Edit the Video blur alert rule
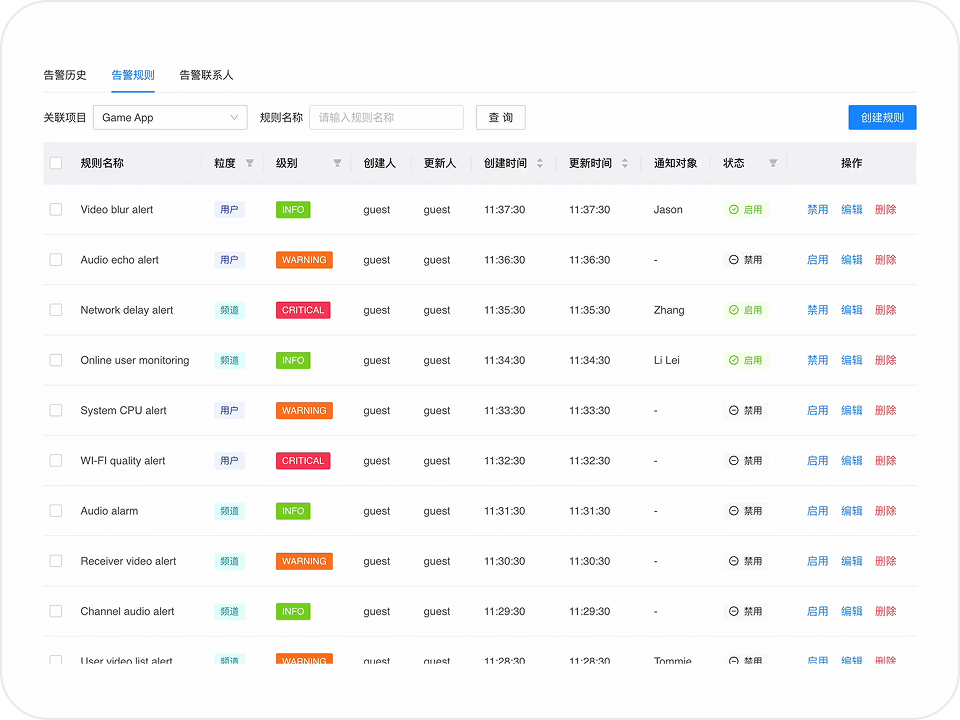 [x=852, y=209]
